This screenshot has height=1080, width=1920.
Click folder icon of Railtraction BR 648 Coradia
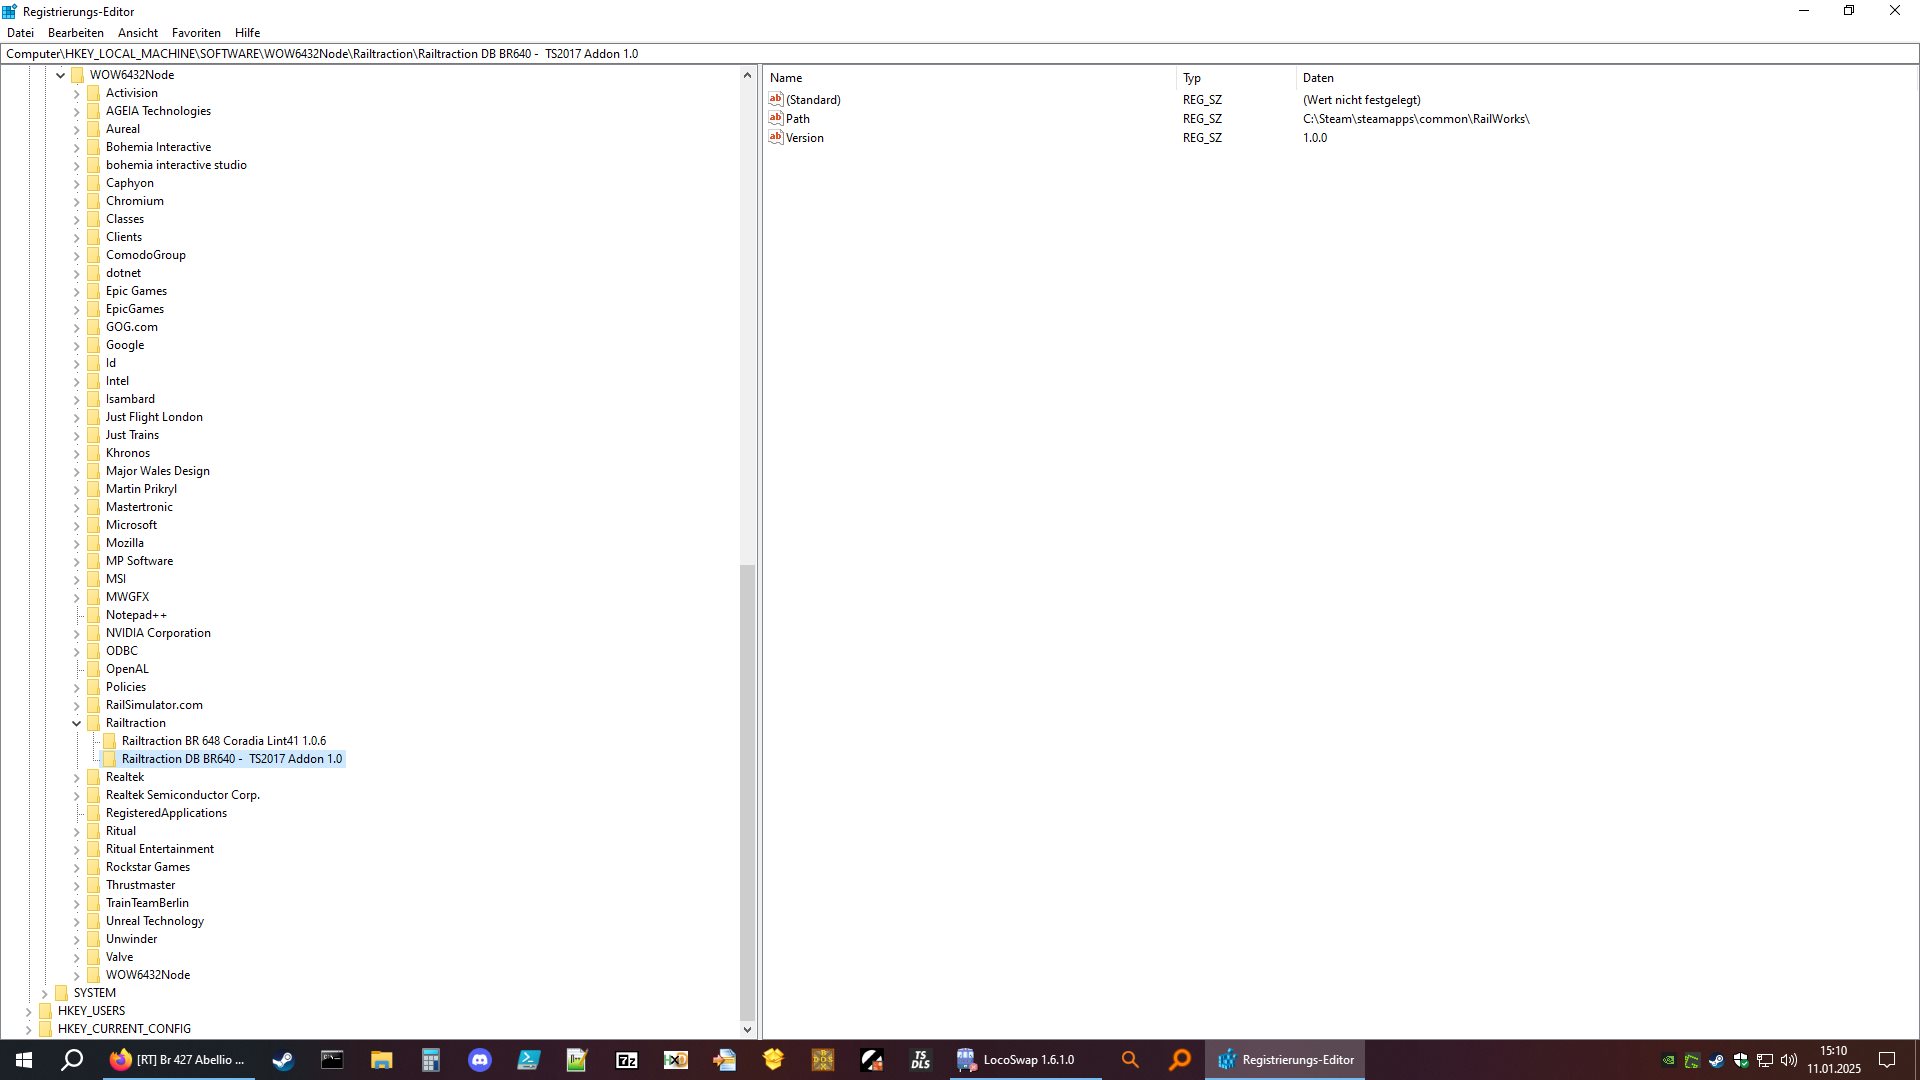point(110,741)
